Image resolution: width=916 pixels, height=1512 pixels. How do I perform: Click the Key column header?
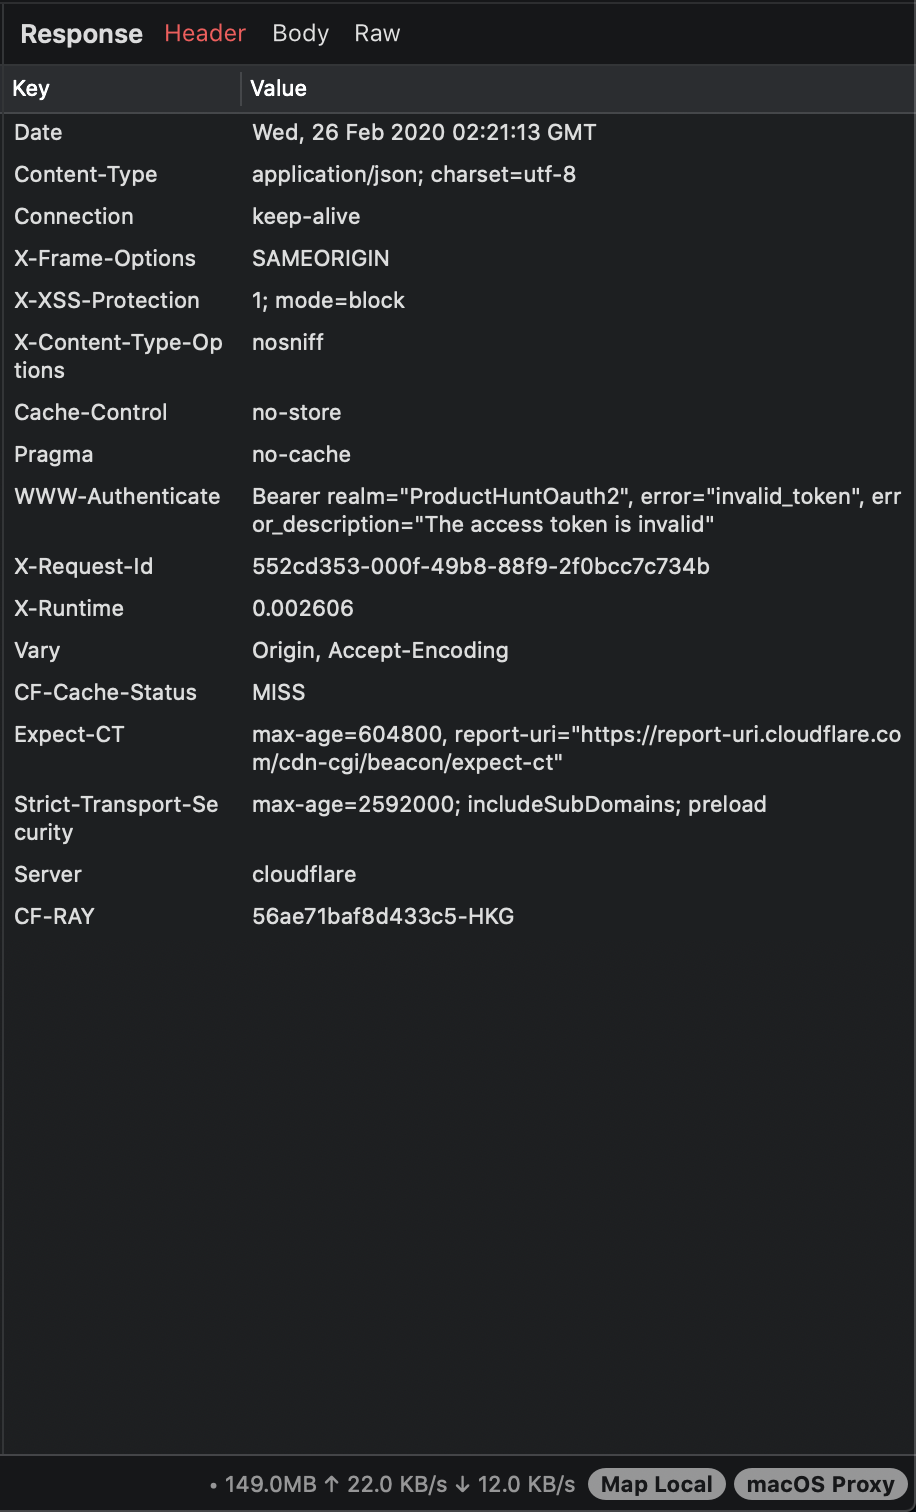click(30, 89)
